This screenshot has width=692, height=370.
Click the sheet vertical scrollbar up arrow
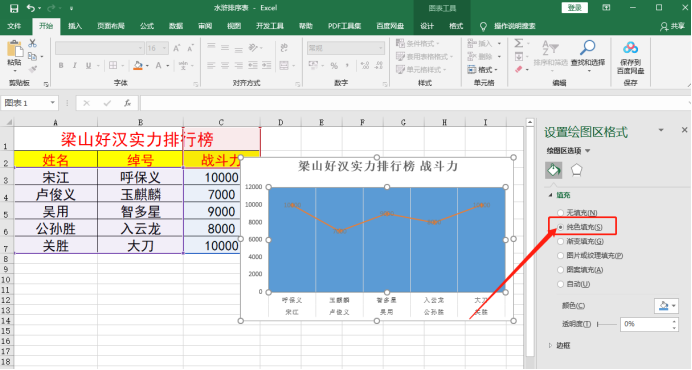pyautogui.click(x=530, y=122)
